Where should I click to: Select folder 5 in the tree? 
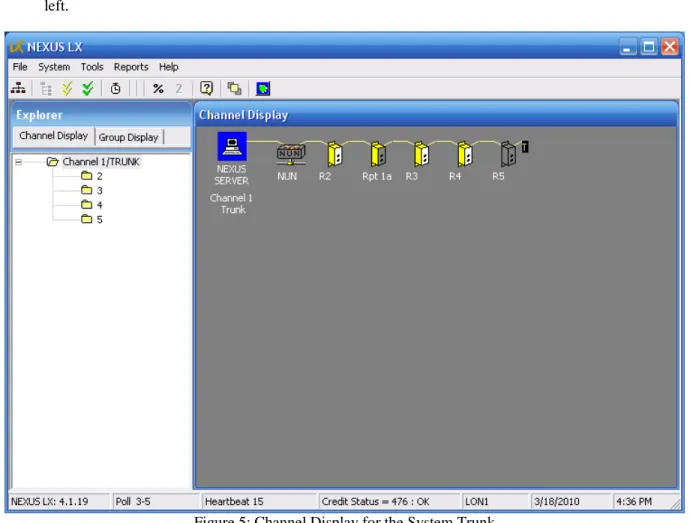[x=92, y=220]
